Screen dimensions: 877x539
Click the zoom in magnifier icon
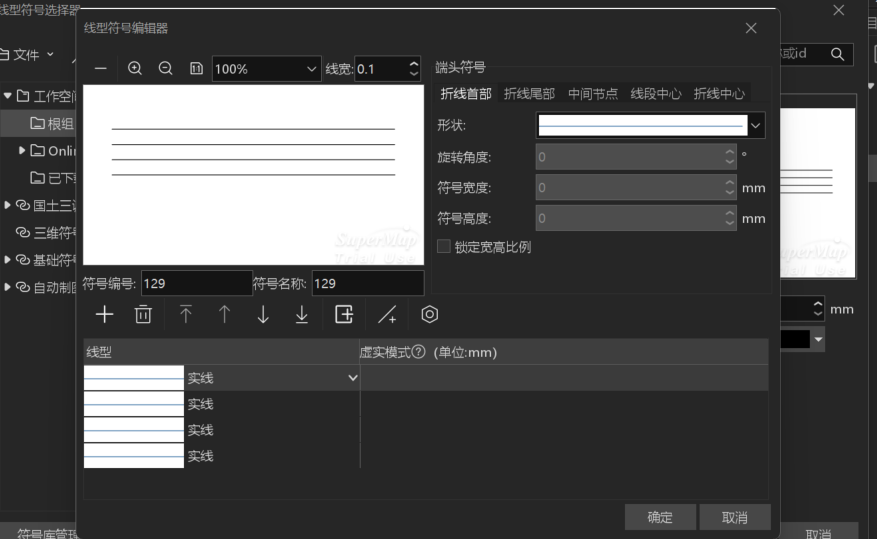click(135, 68)
